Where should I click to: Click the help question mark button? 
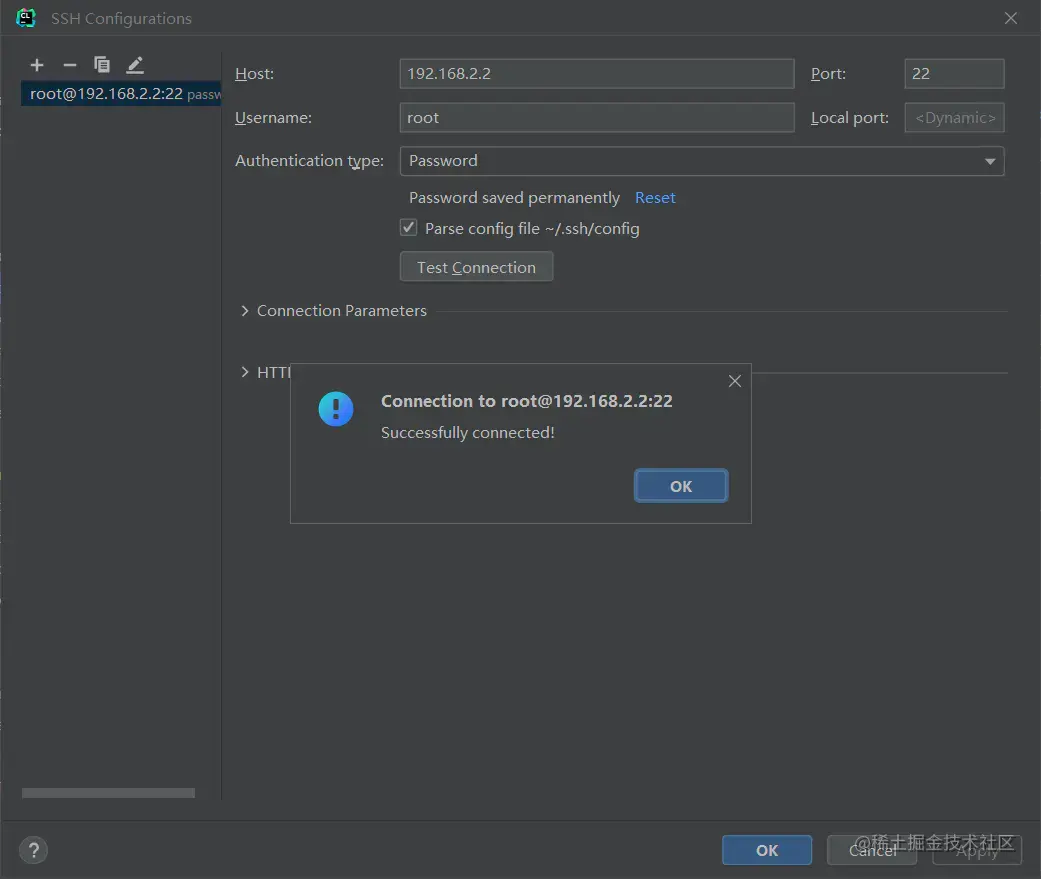[34, 850]
